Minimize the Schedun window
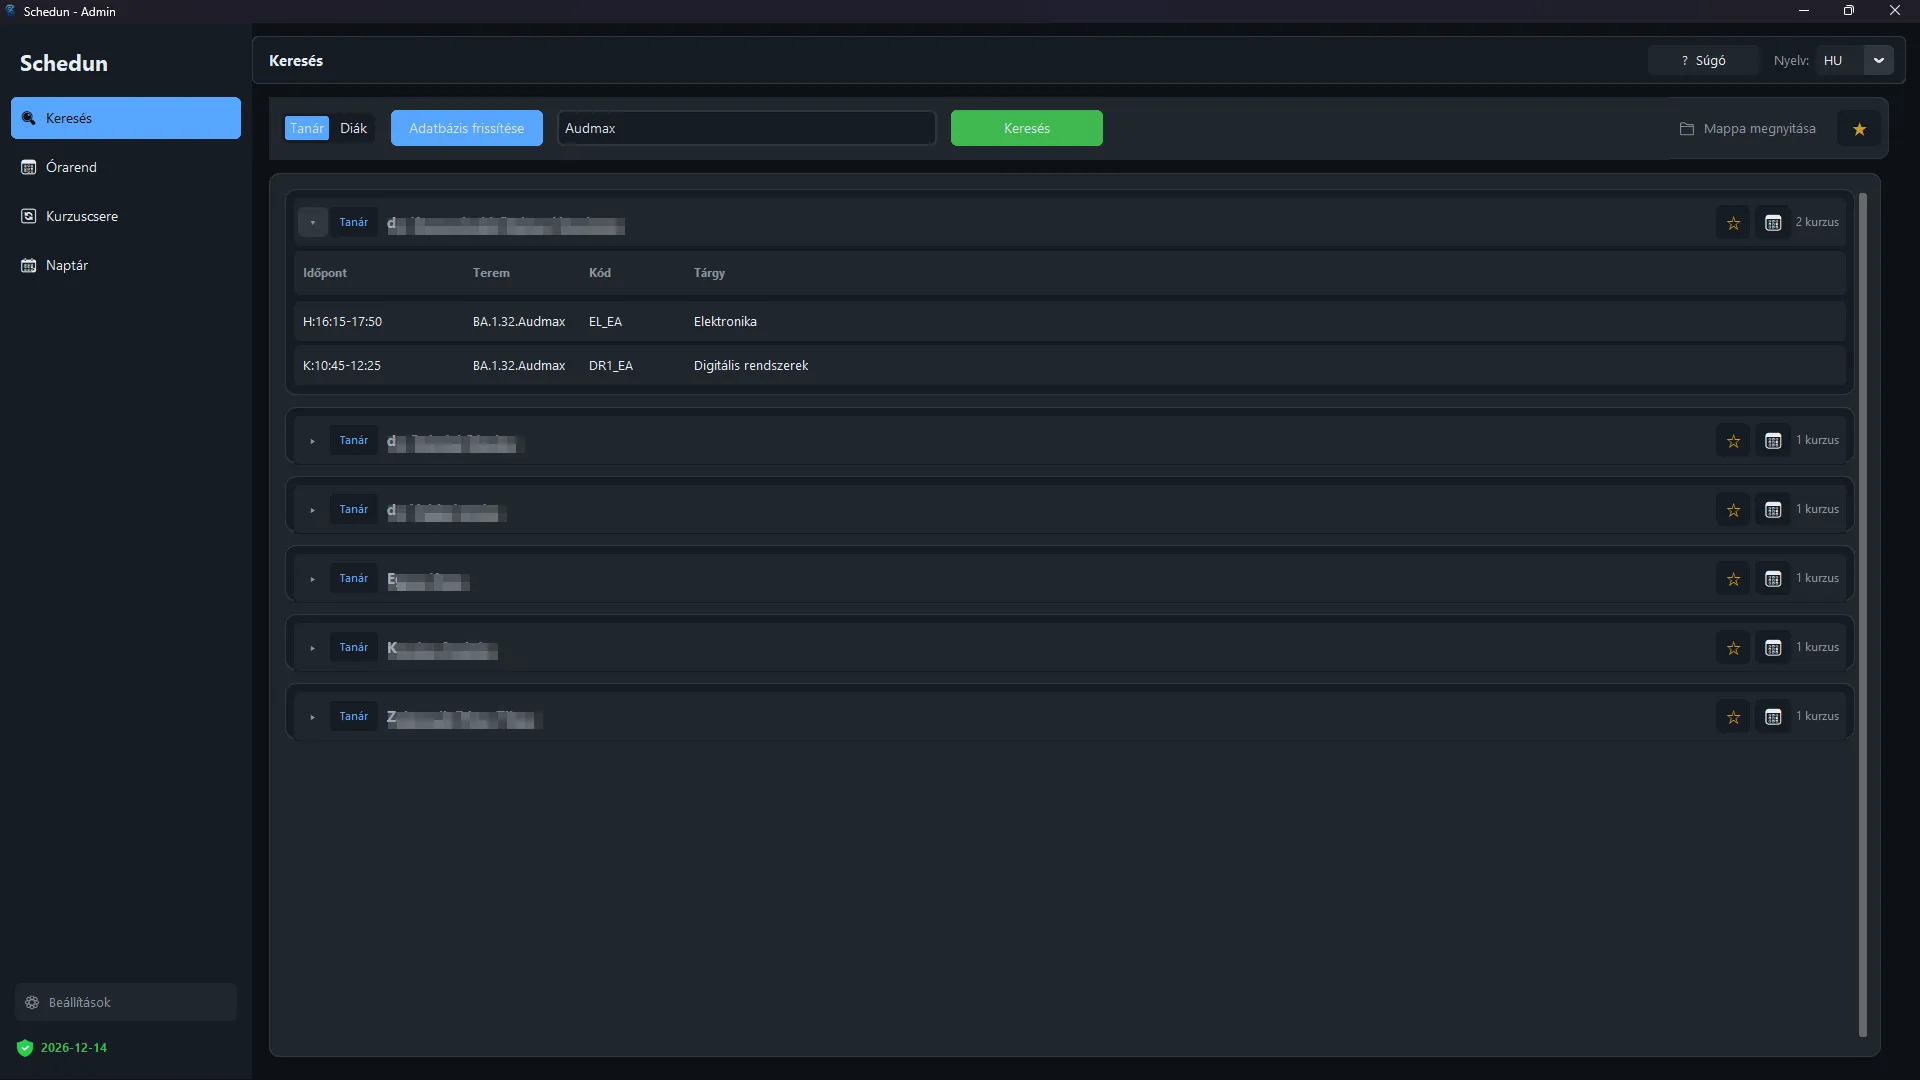Screen dimensions: 1920x1080 [x=1804, y=11]
